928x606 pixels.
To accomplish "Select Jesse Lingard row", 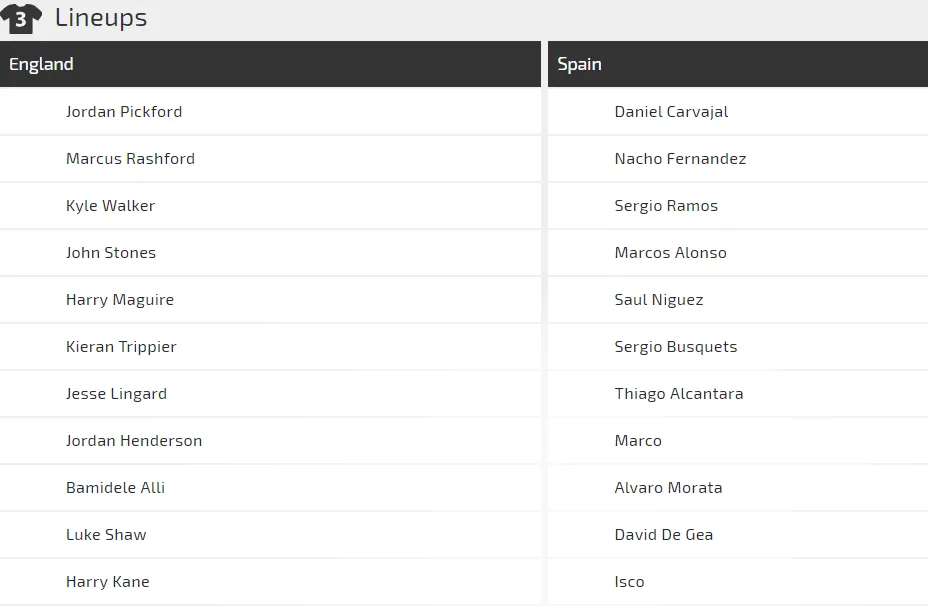I will (116, 394).
